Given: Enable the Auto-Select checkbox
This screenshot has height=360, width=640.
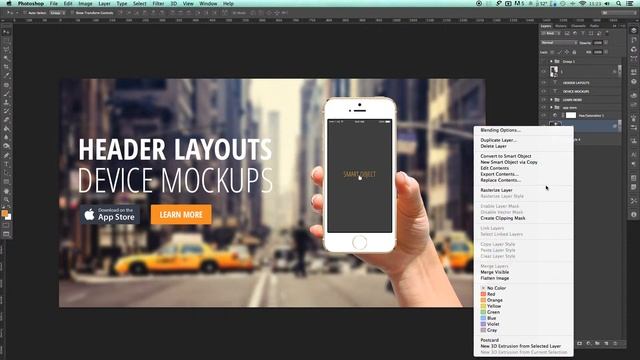Looking at the screenshot, I should [x=25, y=13].
